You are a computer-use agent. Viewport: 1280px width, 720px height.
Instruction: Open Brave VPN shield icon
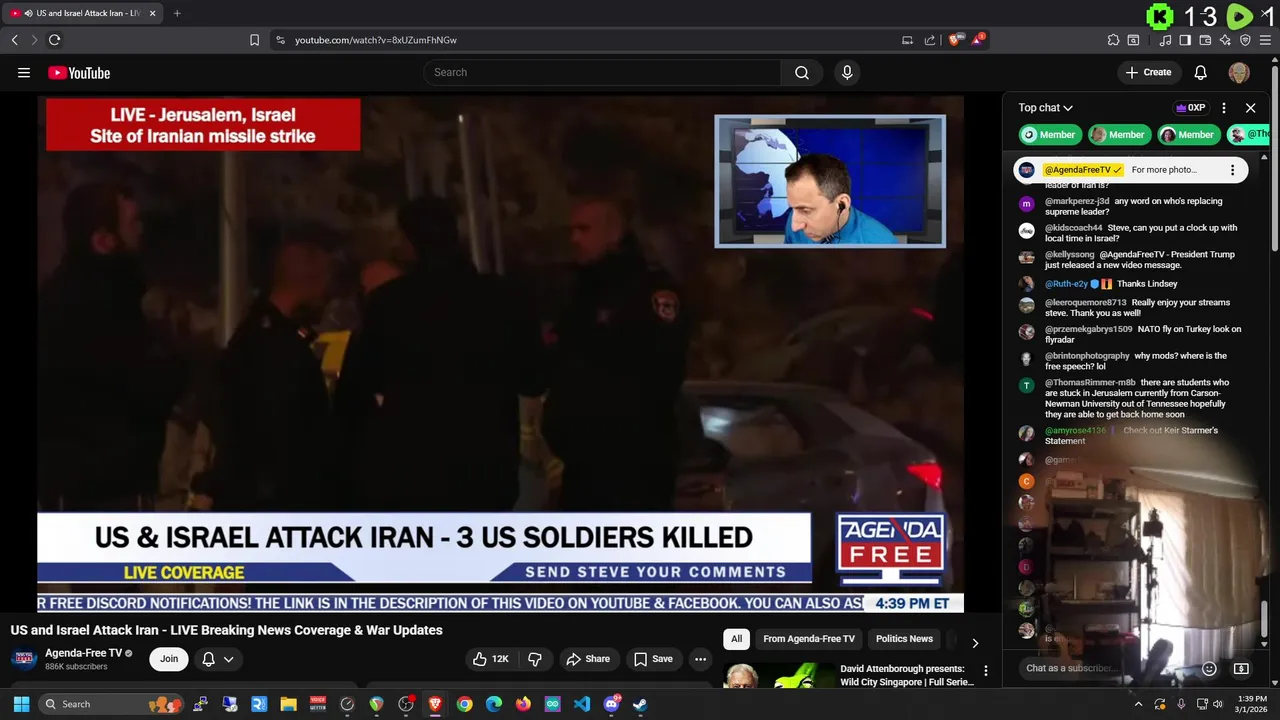point(1245,40)
